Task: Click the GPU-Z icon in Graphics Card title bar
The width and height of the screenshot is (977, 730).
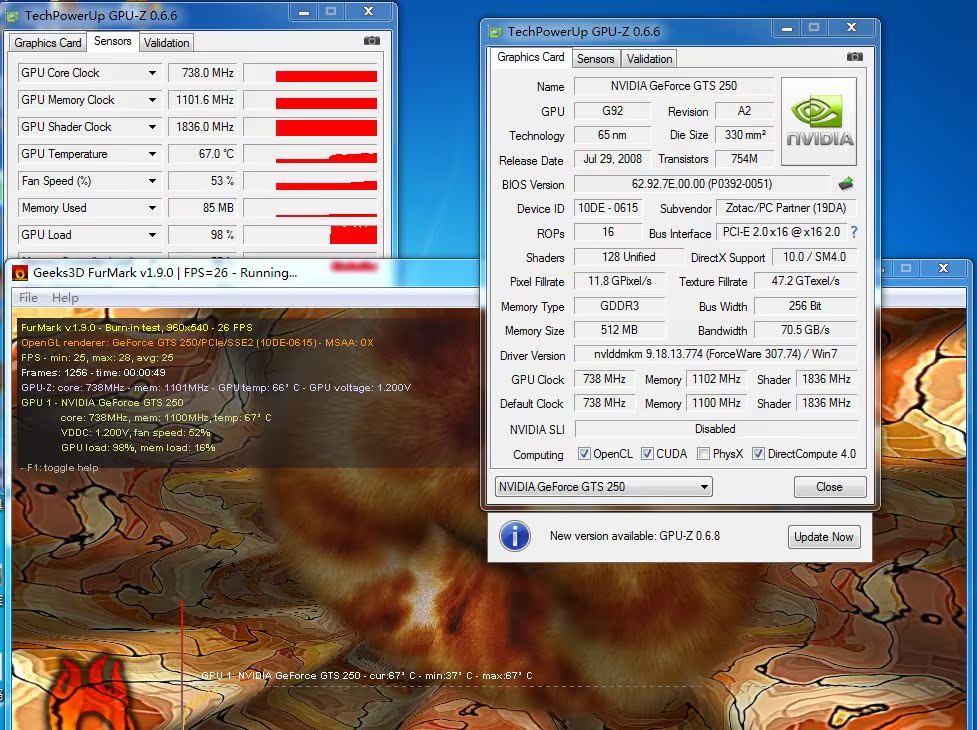Action: [x=495, y=31]
